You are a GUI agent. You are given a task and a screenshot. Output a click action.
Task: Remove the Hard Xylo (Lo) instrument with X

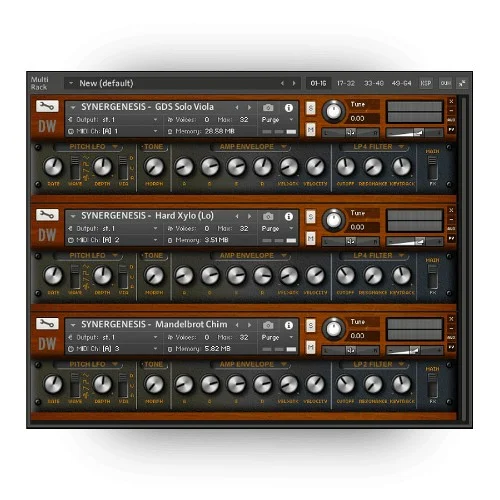click(x=451, y=210)
